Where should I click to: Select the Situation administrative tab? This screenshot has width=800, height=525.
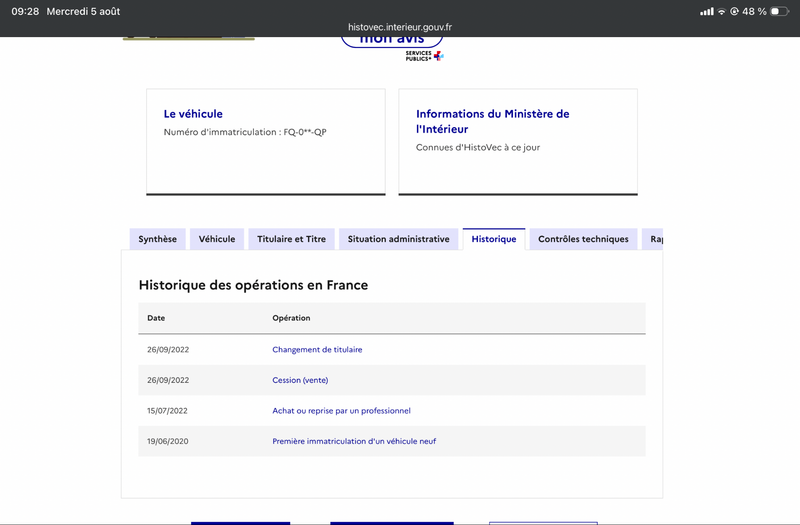coord(398,239)
